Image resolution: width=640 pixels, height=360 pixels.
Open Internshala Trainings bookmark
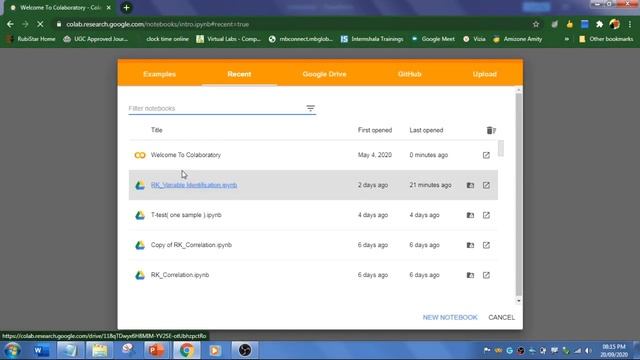coord(372,39)
